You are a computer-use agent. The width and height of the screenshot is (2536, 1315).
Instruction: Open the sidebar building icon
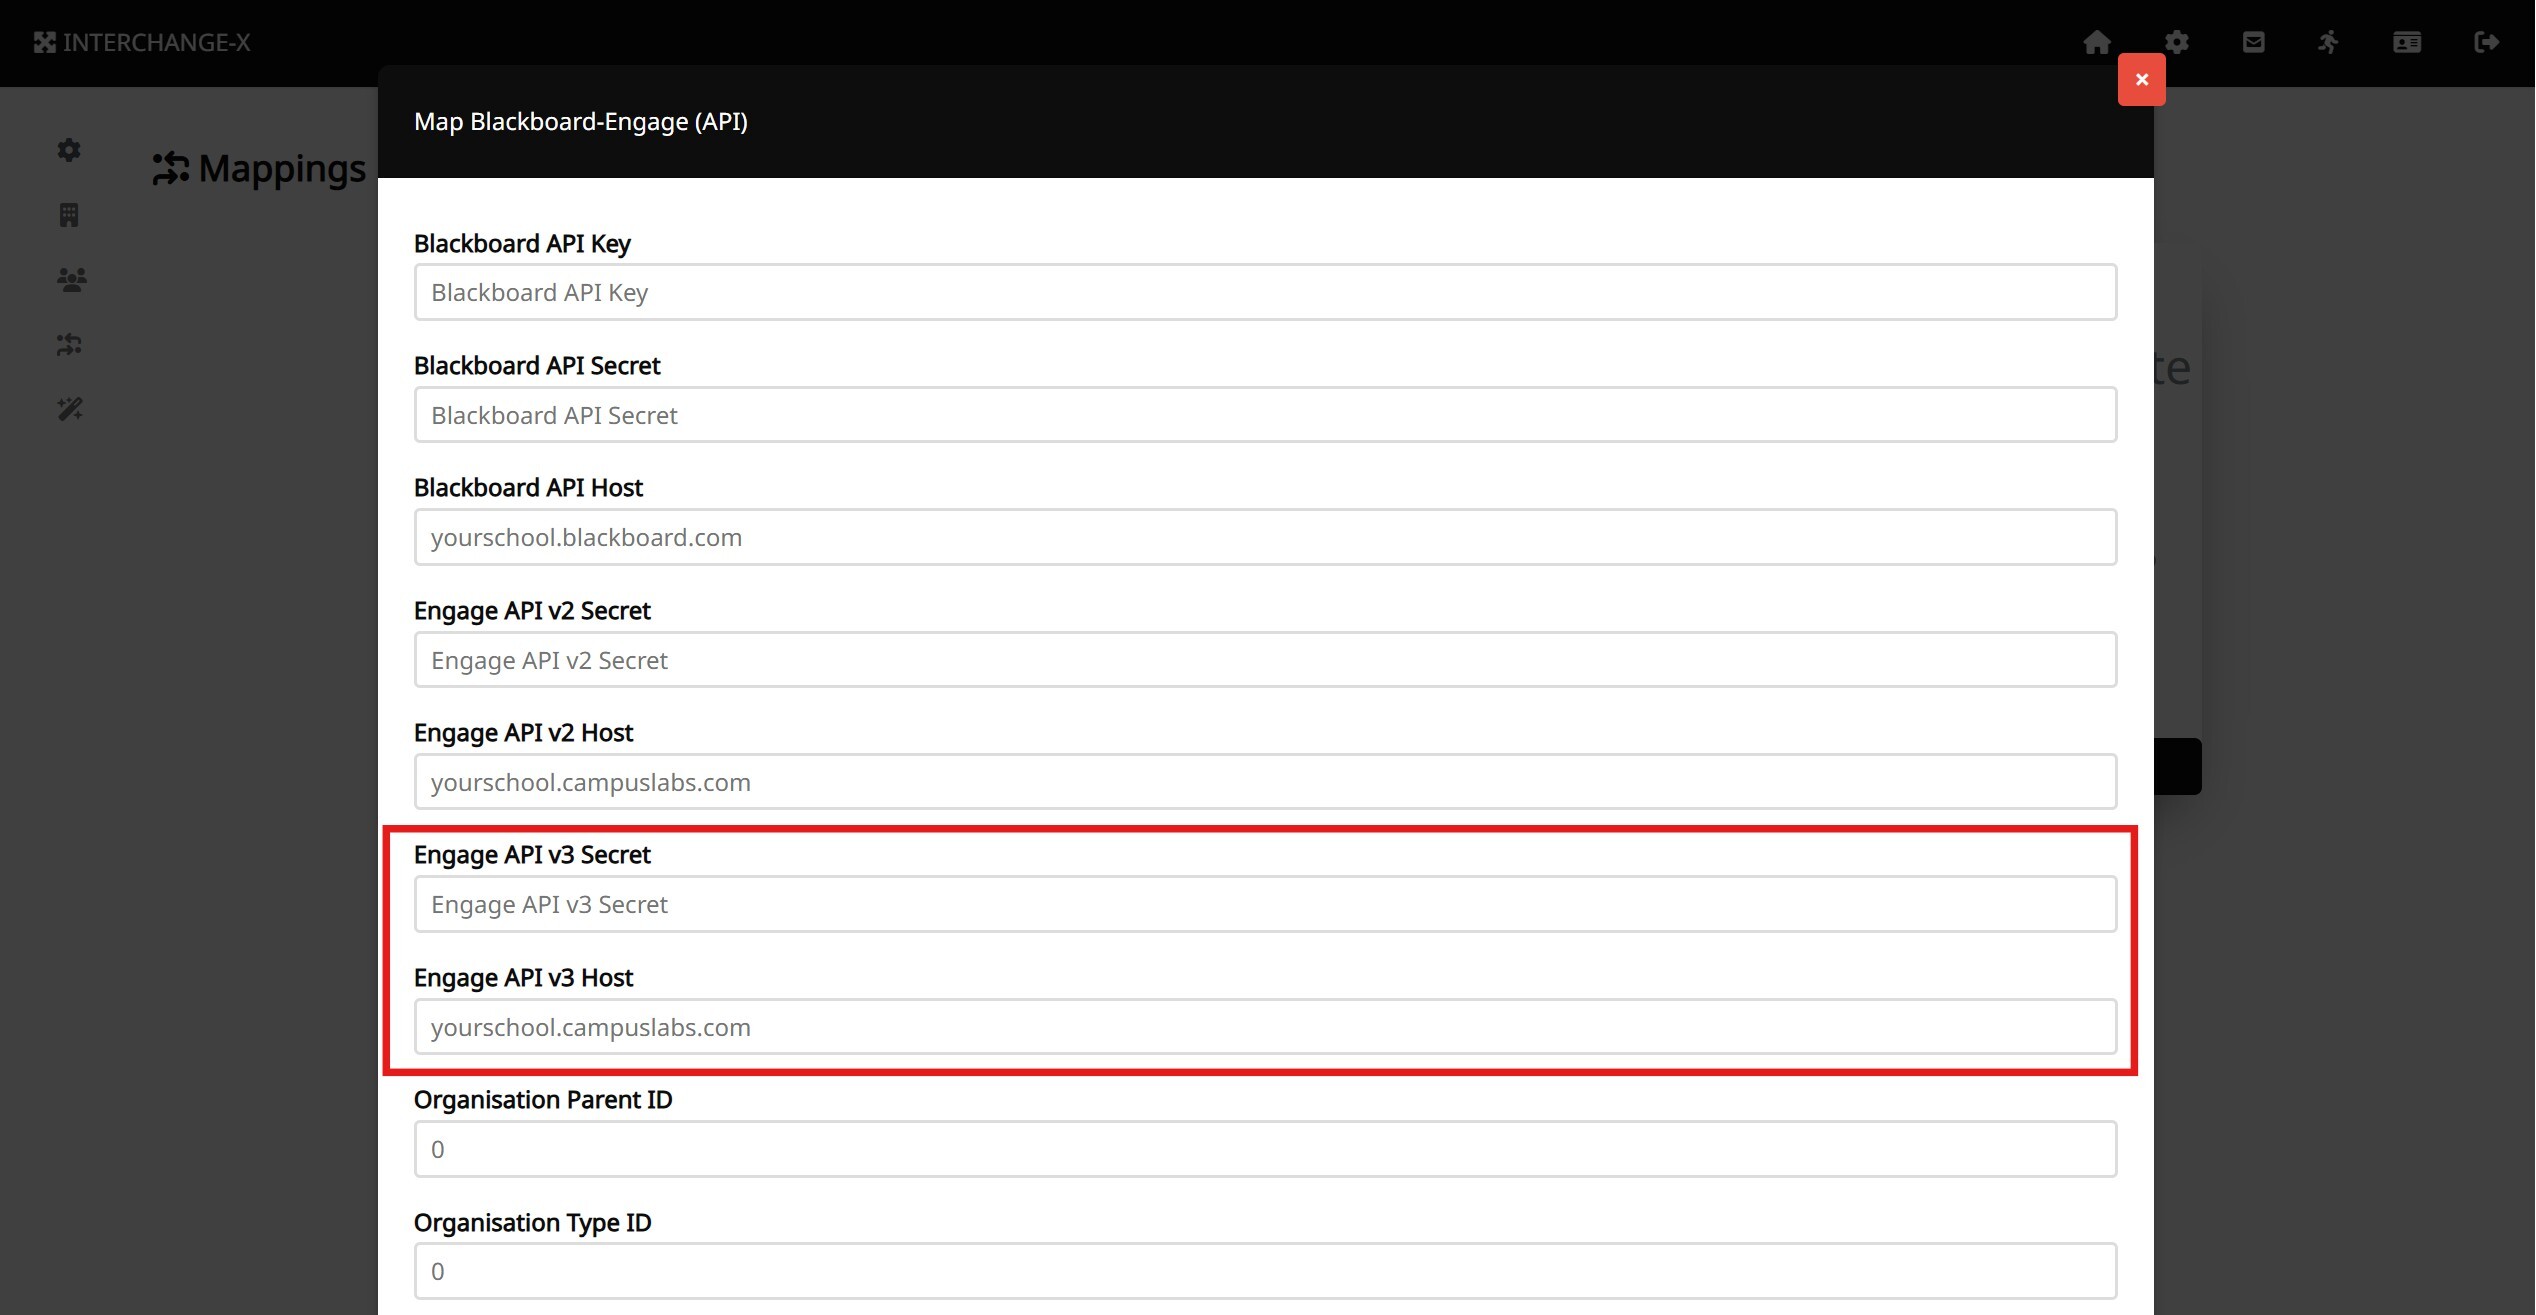(69, 215)
